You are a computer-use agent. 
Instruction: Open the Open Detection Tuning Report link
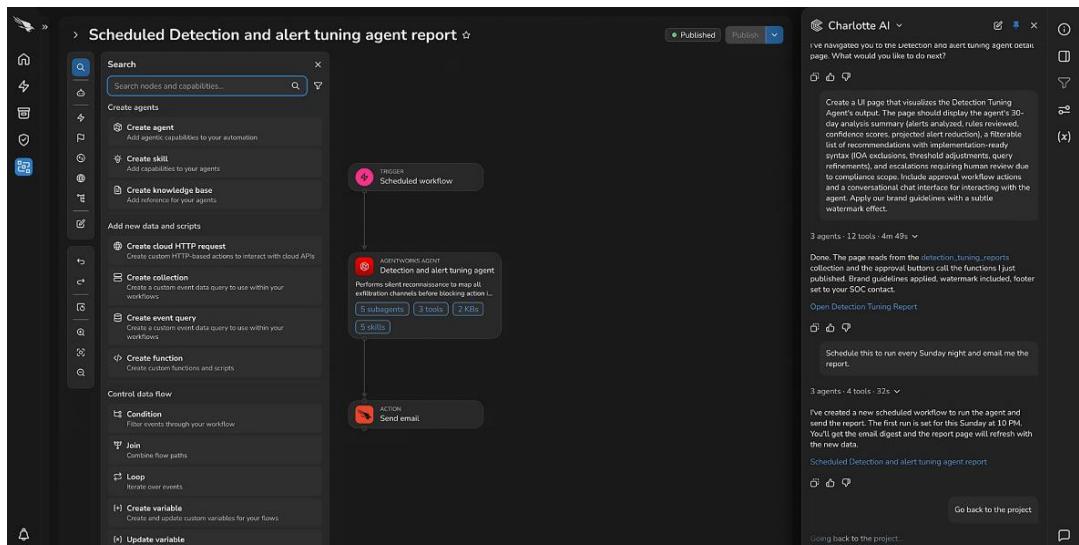863,306
